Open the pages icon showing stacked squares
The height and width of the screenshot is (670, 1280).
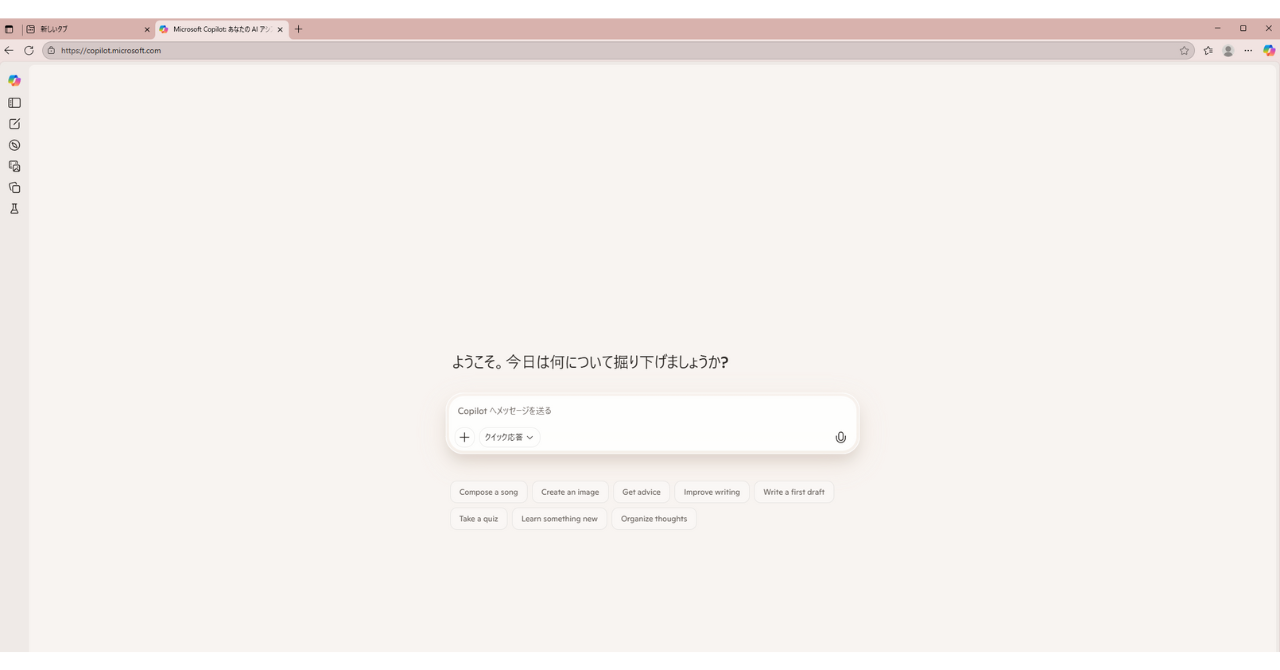tap(14, 187)
